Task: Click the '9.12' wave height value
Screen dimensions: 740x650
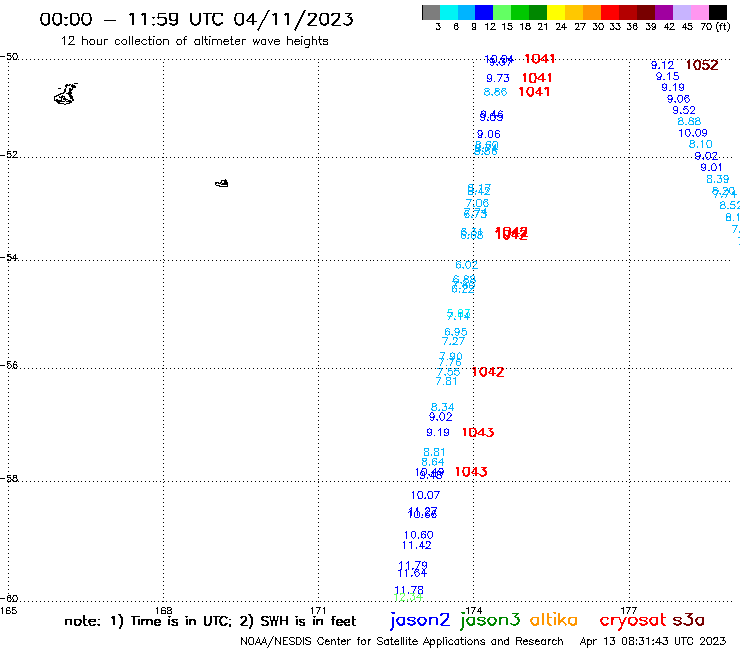Action: point(662,65)
